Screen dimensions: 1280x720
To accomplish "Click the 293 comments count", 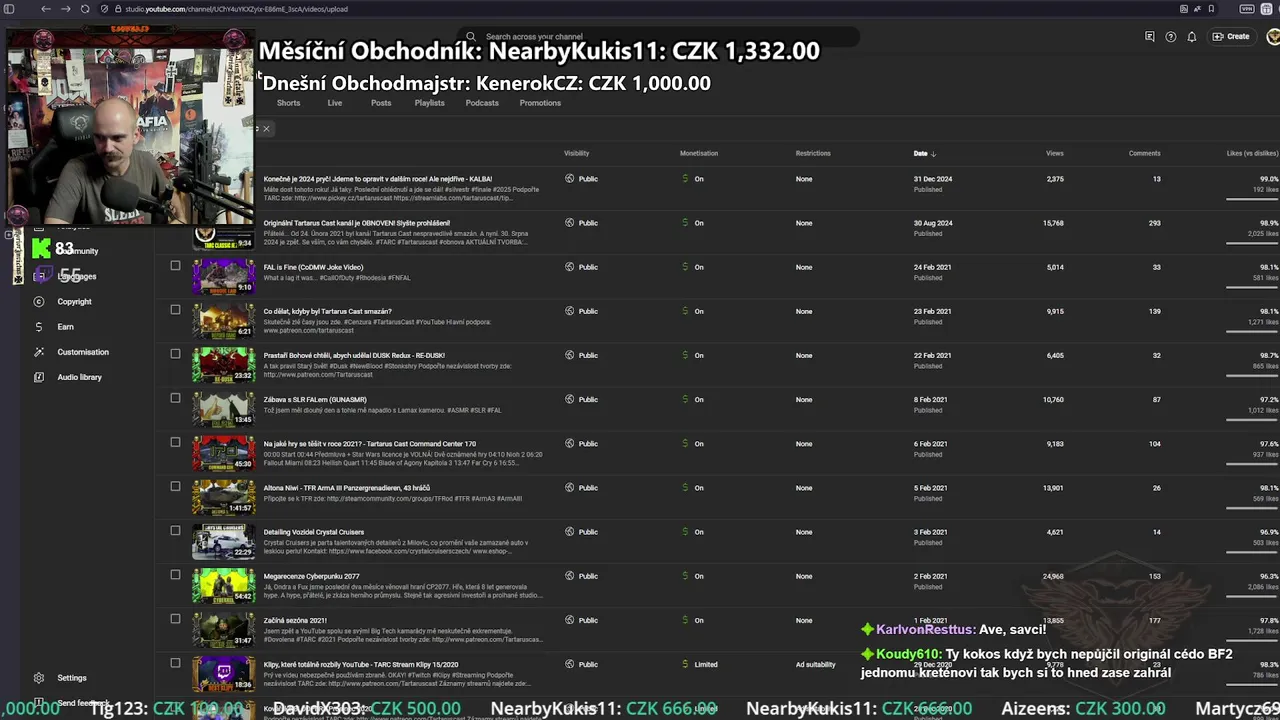I will pyautogui.click(x=1155, y=223).
